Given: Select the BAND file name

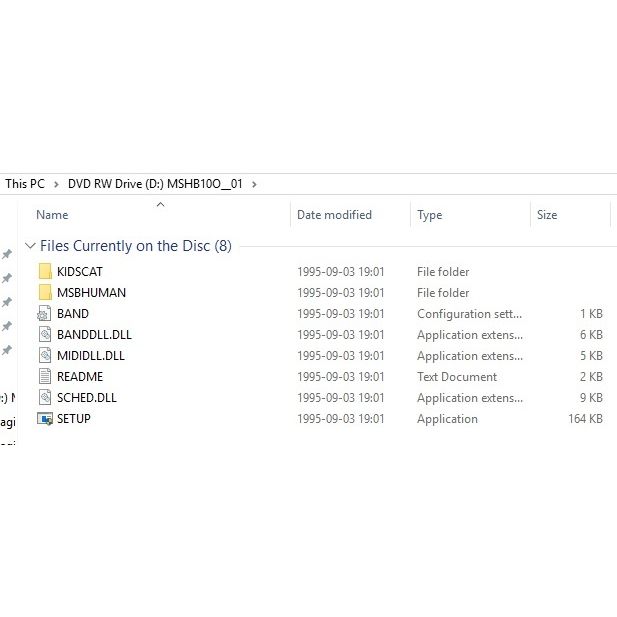Looking at the screenshot, I should (x=73, y=314).
